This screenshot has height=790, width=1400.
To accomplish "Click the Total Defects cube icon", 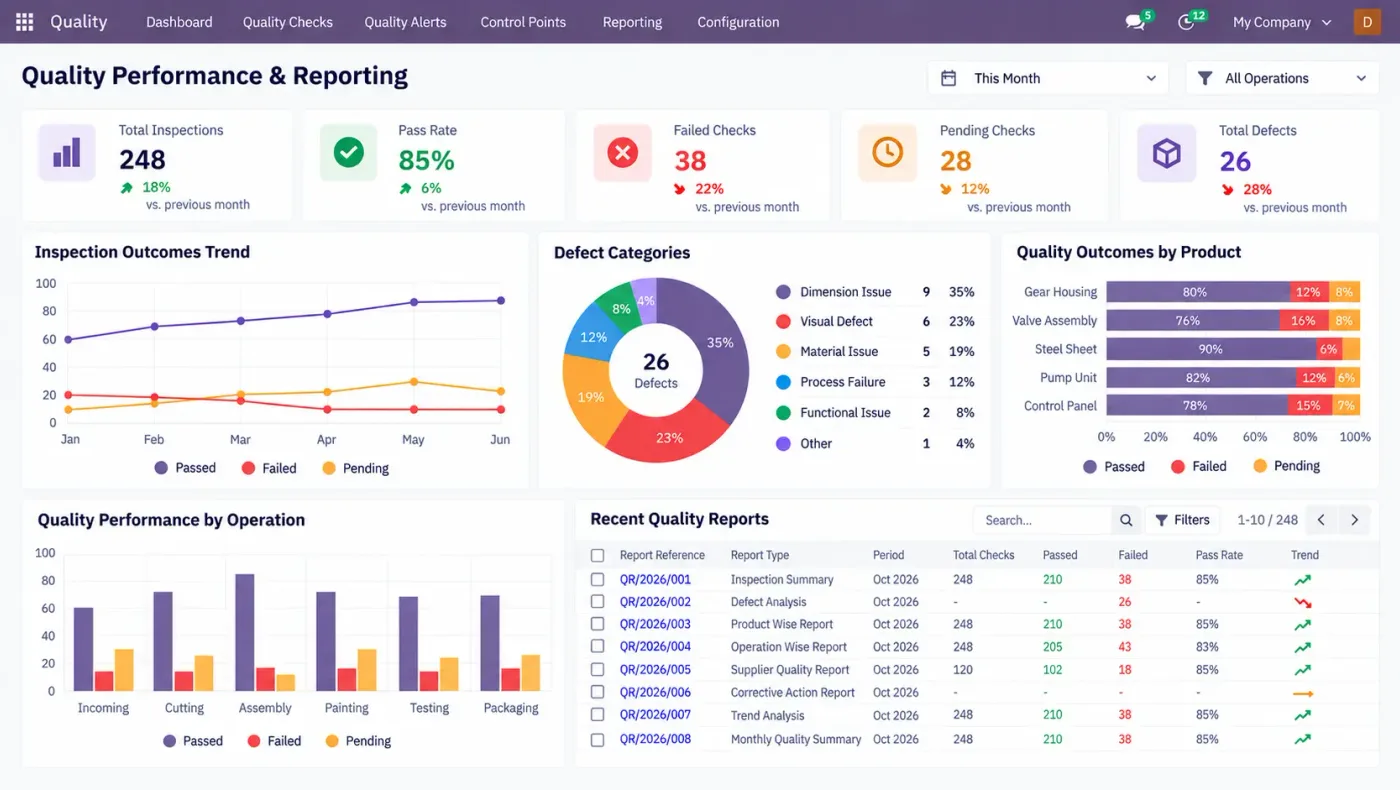I will [x=1167, y=153].
